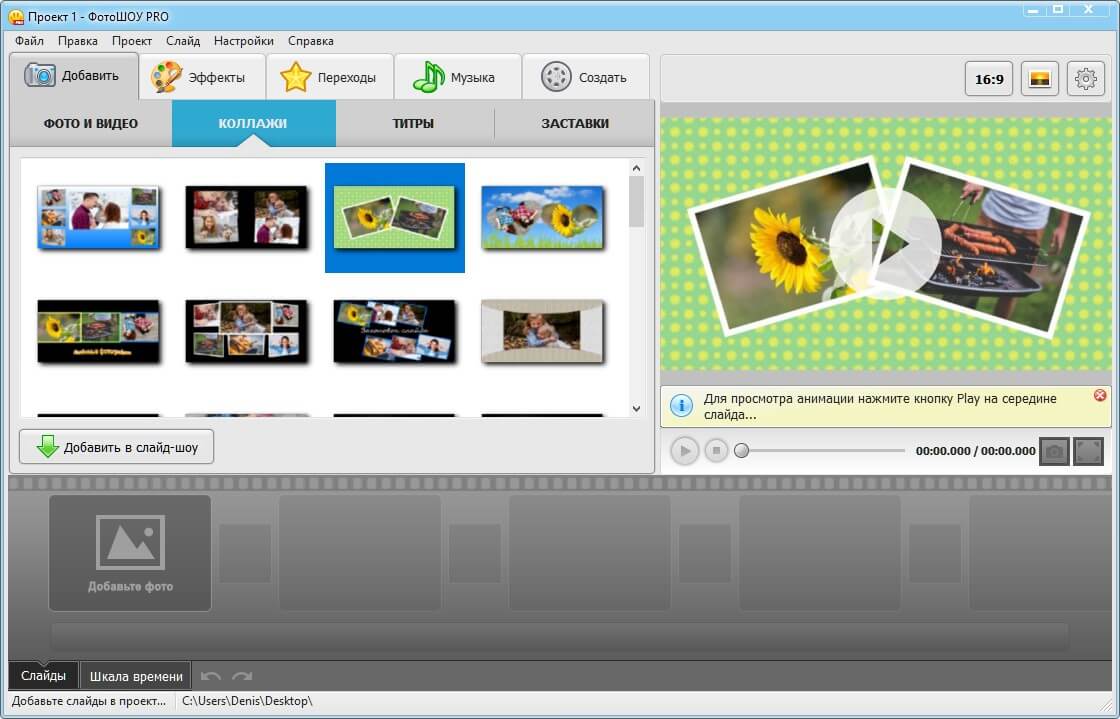This screenshot has height=719, width=1120.
Task: Select the sunflower hearts collage thumbnail
Action: click(x=543, y=217)
